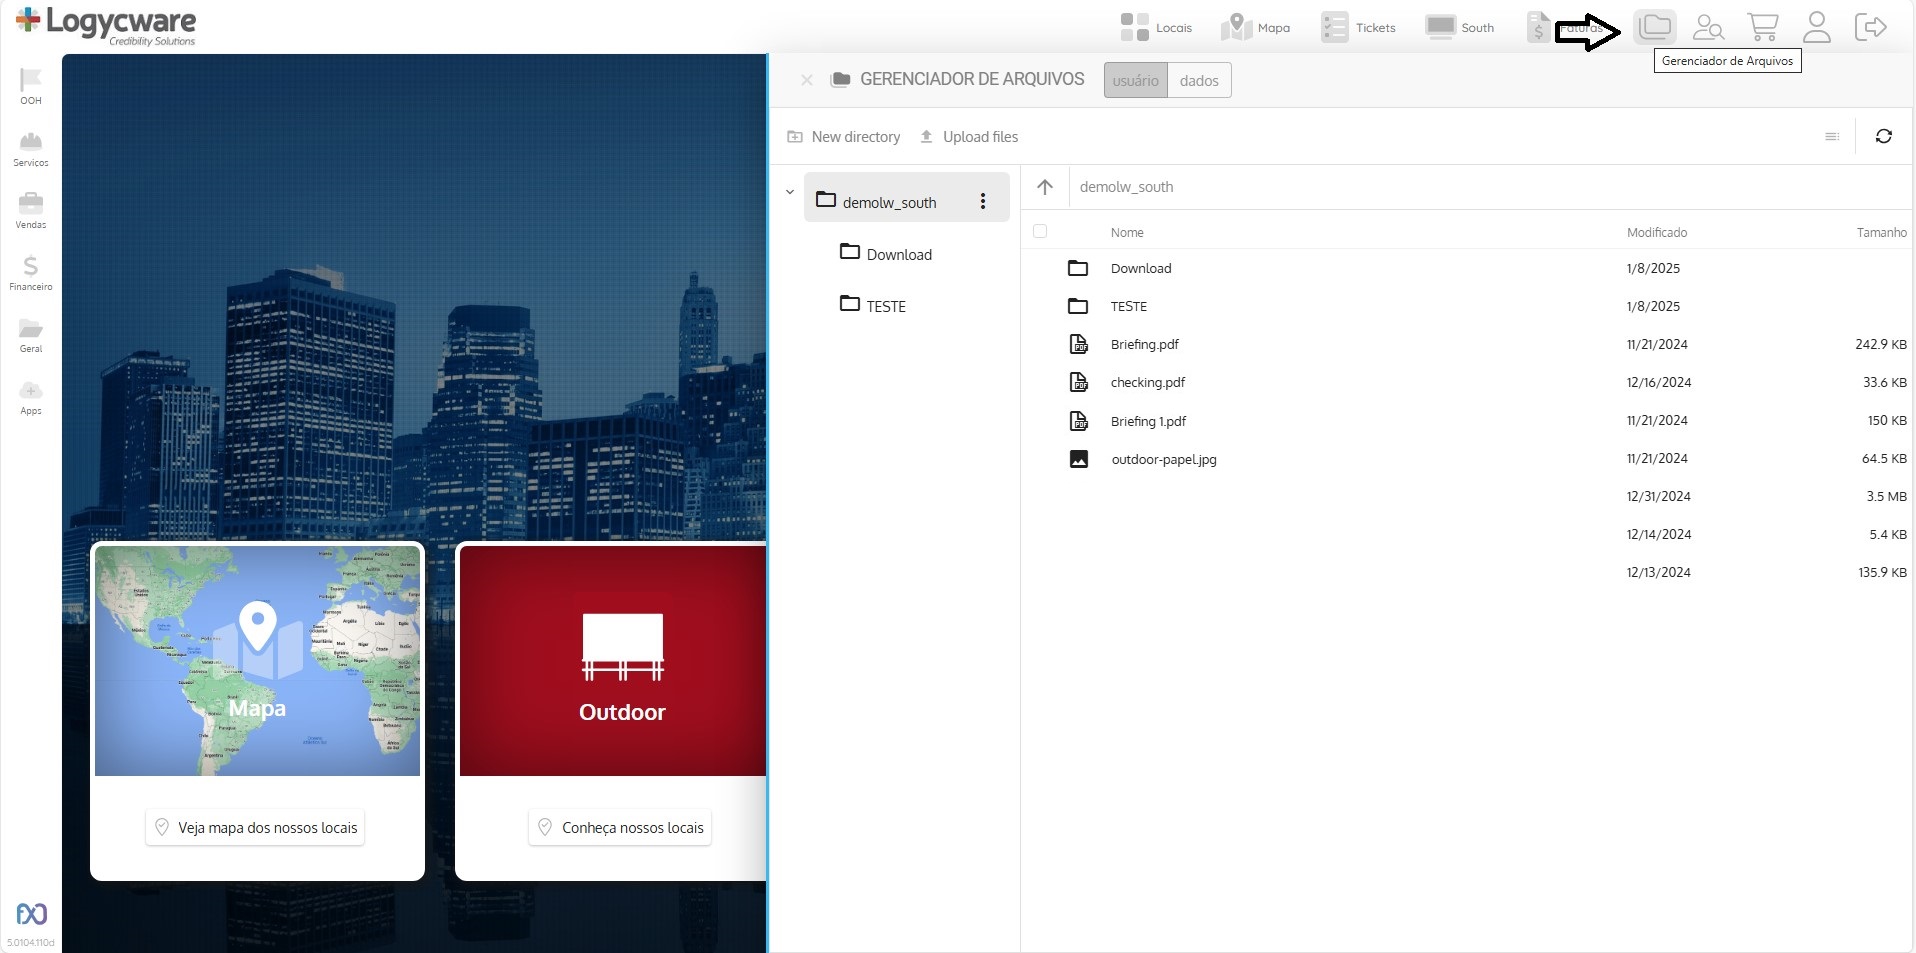Open Faturas invoice icon in toolbar
Image resolution: width=1916 pixels, height=953 pixels.
(1539, 27)
